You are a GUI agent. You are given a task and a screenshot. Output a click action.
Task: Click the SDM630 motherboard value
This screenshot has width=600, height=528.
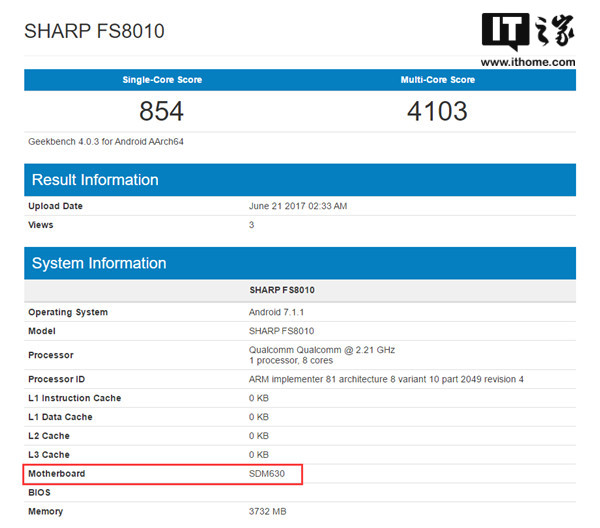coord(268,473)
